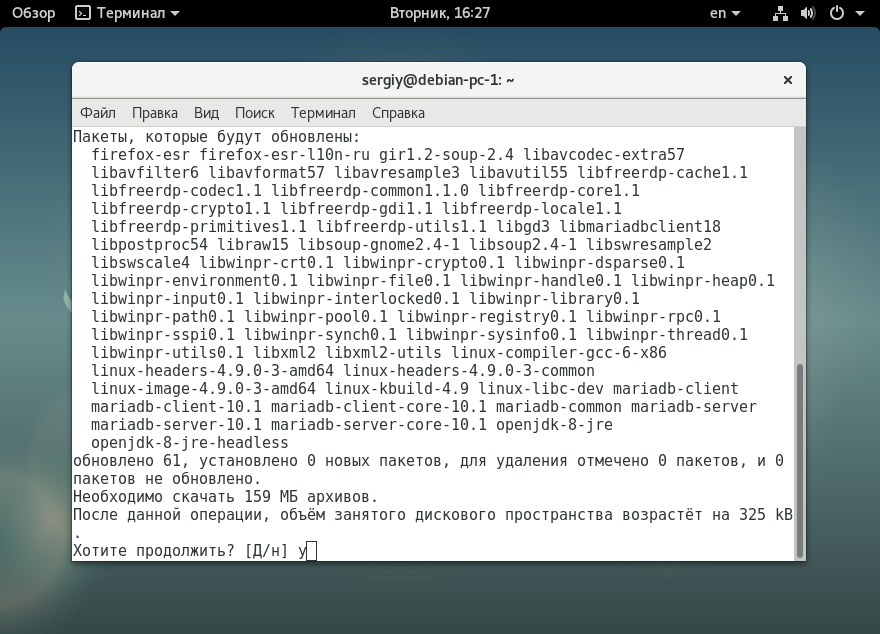880x634 pixels.
Task: Open the Поиск menu
Action: click(255, 113)
